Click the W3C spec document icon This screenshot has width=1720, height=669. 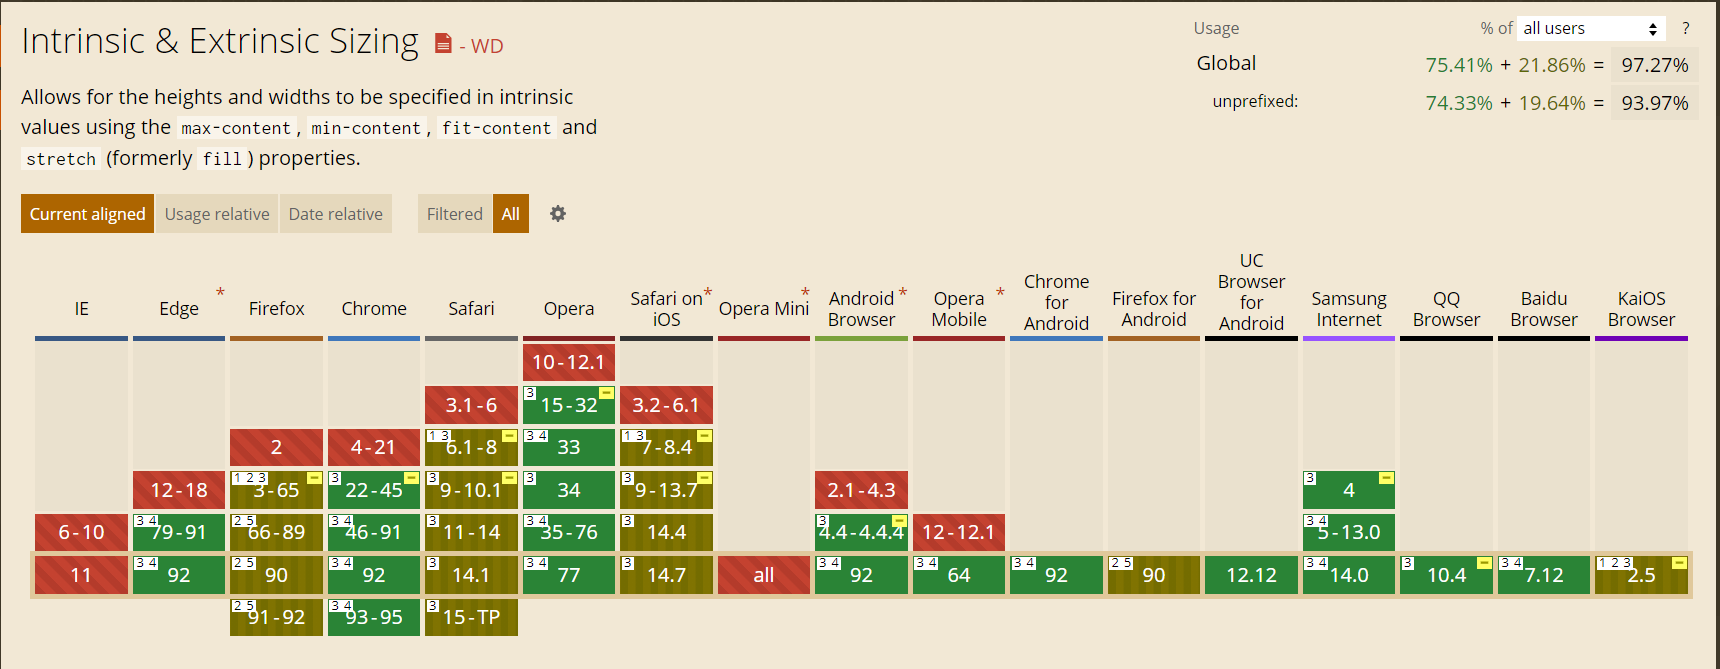pyautogui.click(x=443, y=44)
